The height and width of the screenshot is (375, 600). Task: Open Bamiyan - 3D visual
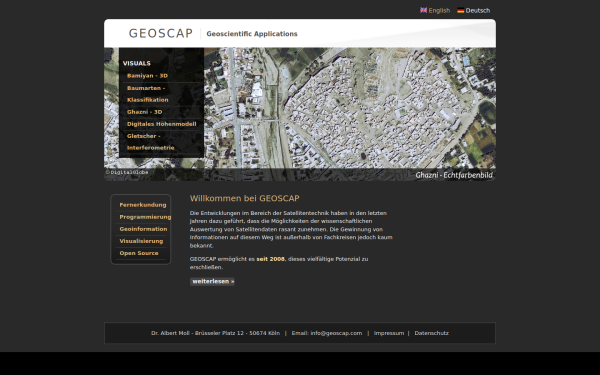pos(147,76)
